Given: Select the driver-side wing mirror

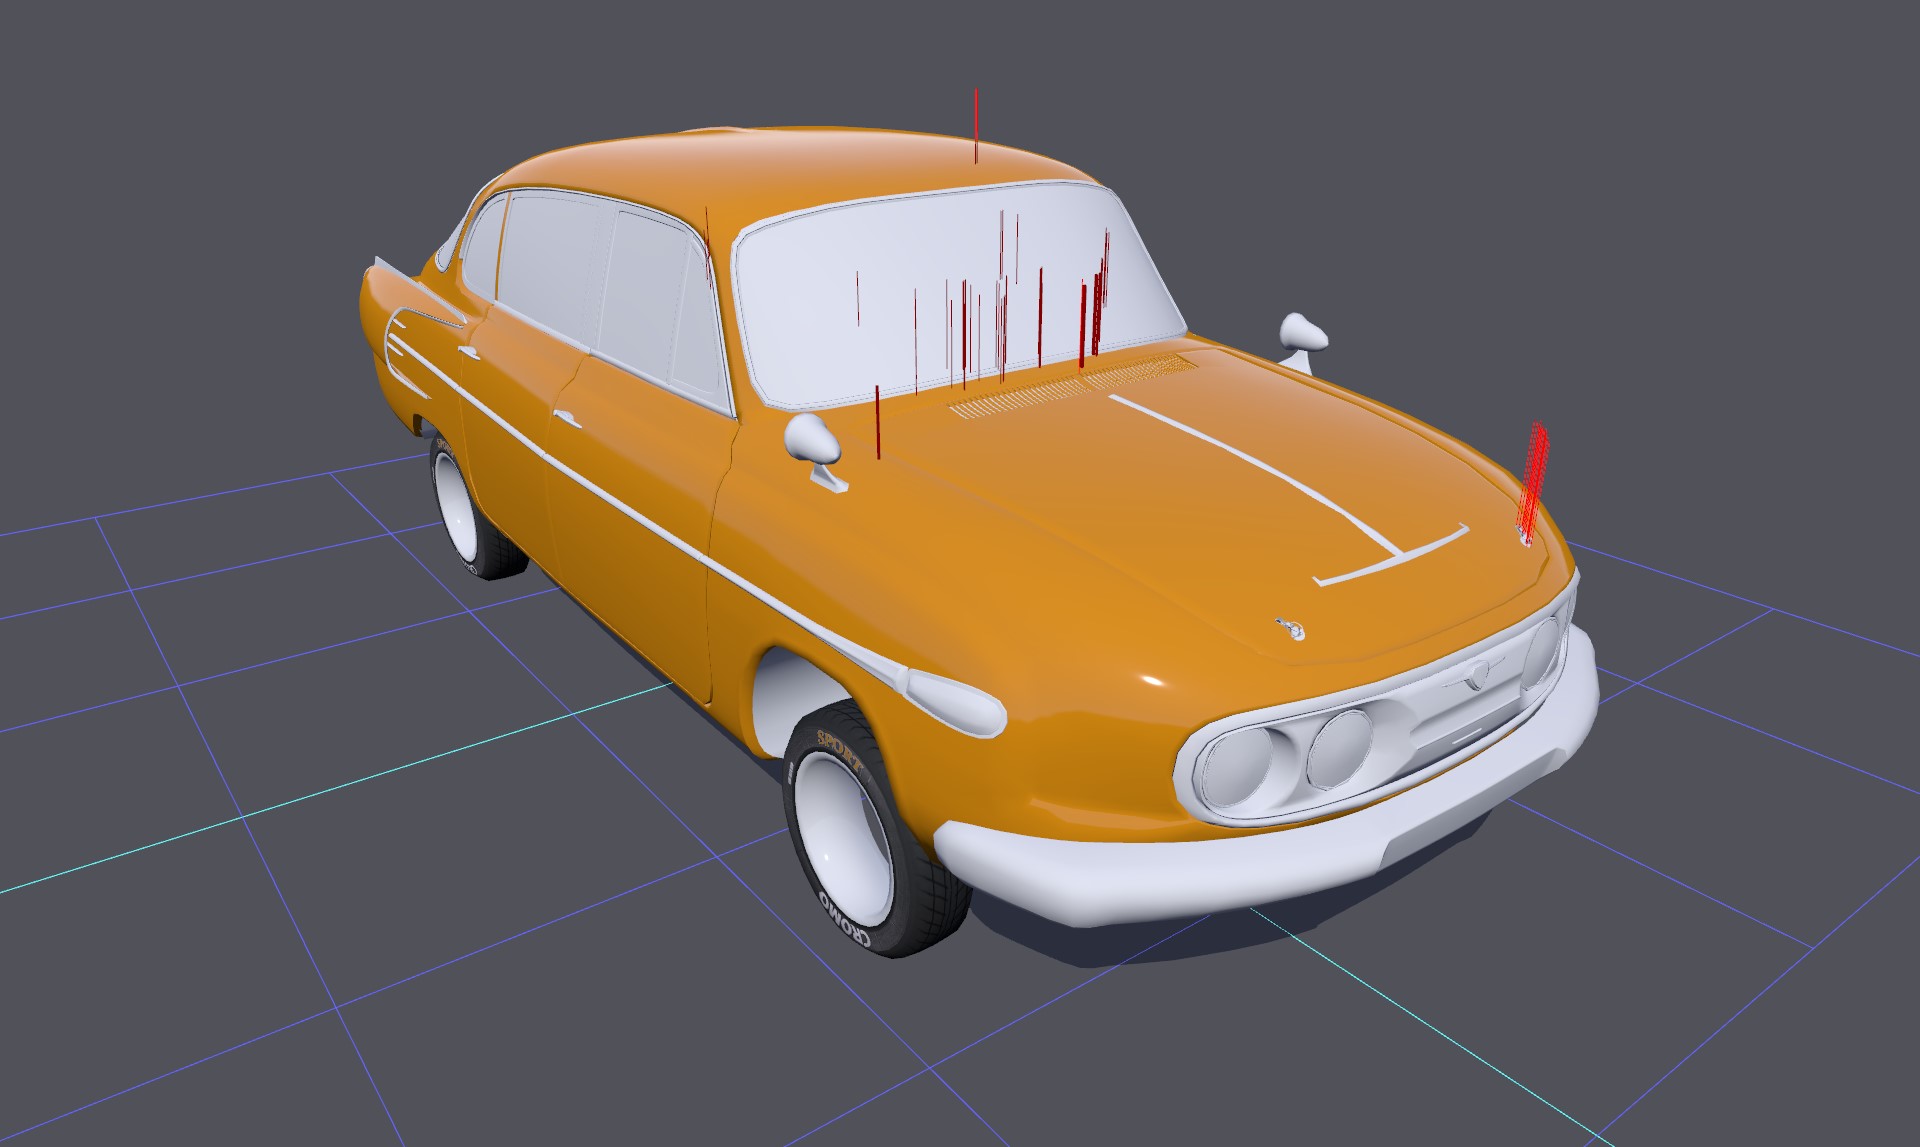Looking at the screenshot, I should coord(812,440).
